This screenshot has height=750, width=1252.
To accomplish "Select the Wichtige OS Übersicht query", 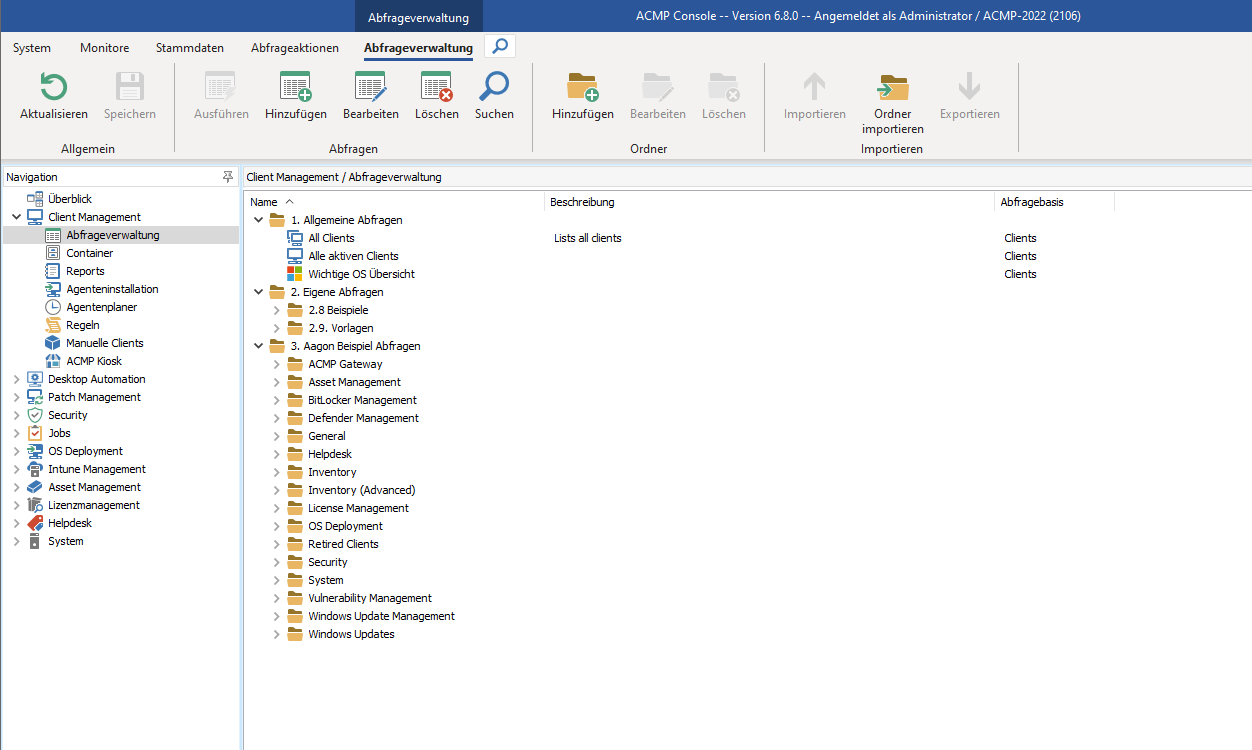I will (x=361, y=274).
